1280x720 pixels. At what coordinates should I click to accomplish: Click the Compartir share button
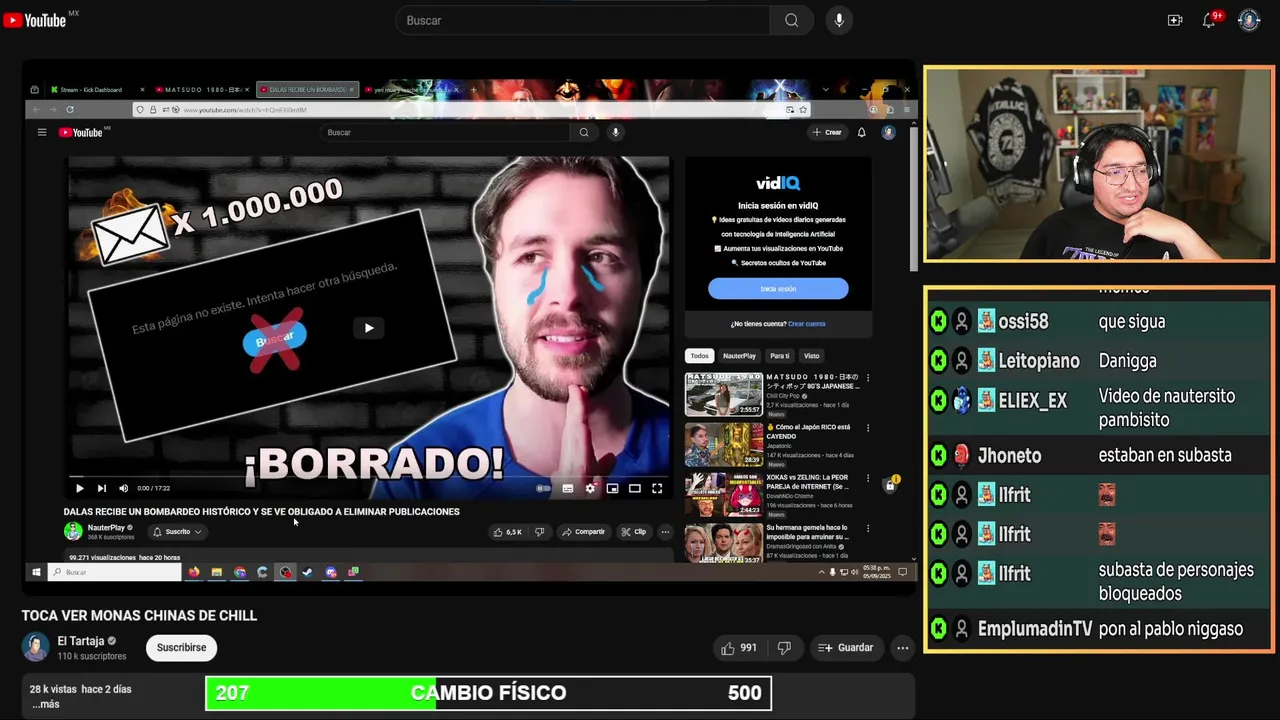point(583,532)
